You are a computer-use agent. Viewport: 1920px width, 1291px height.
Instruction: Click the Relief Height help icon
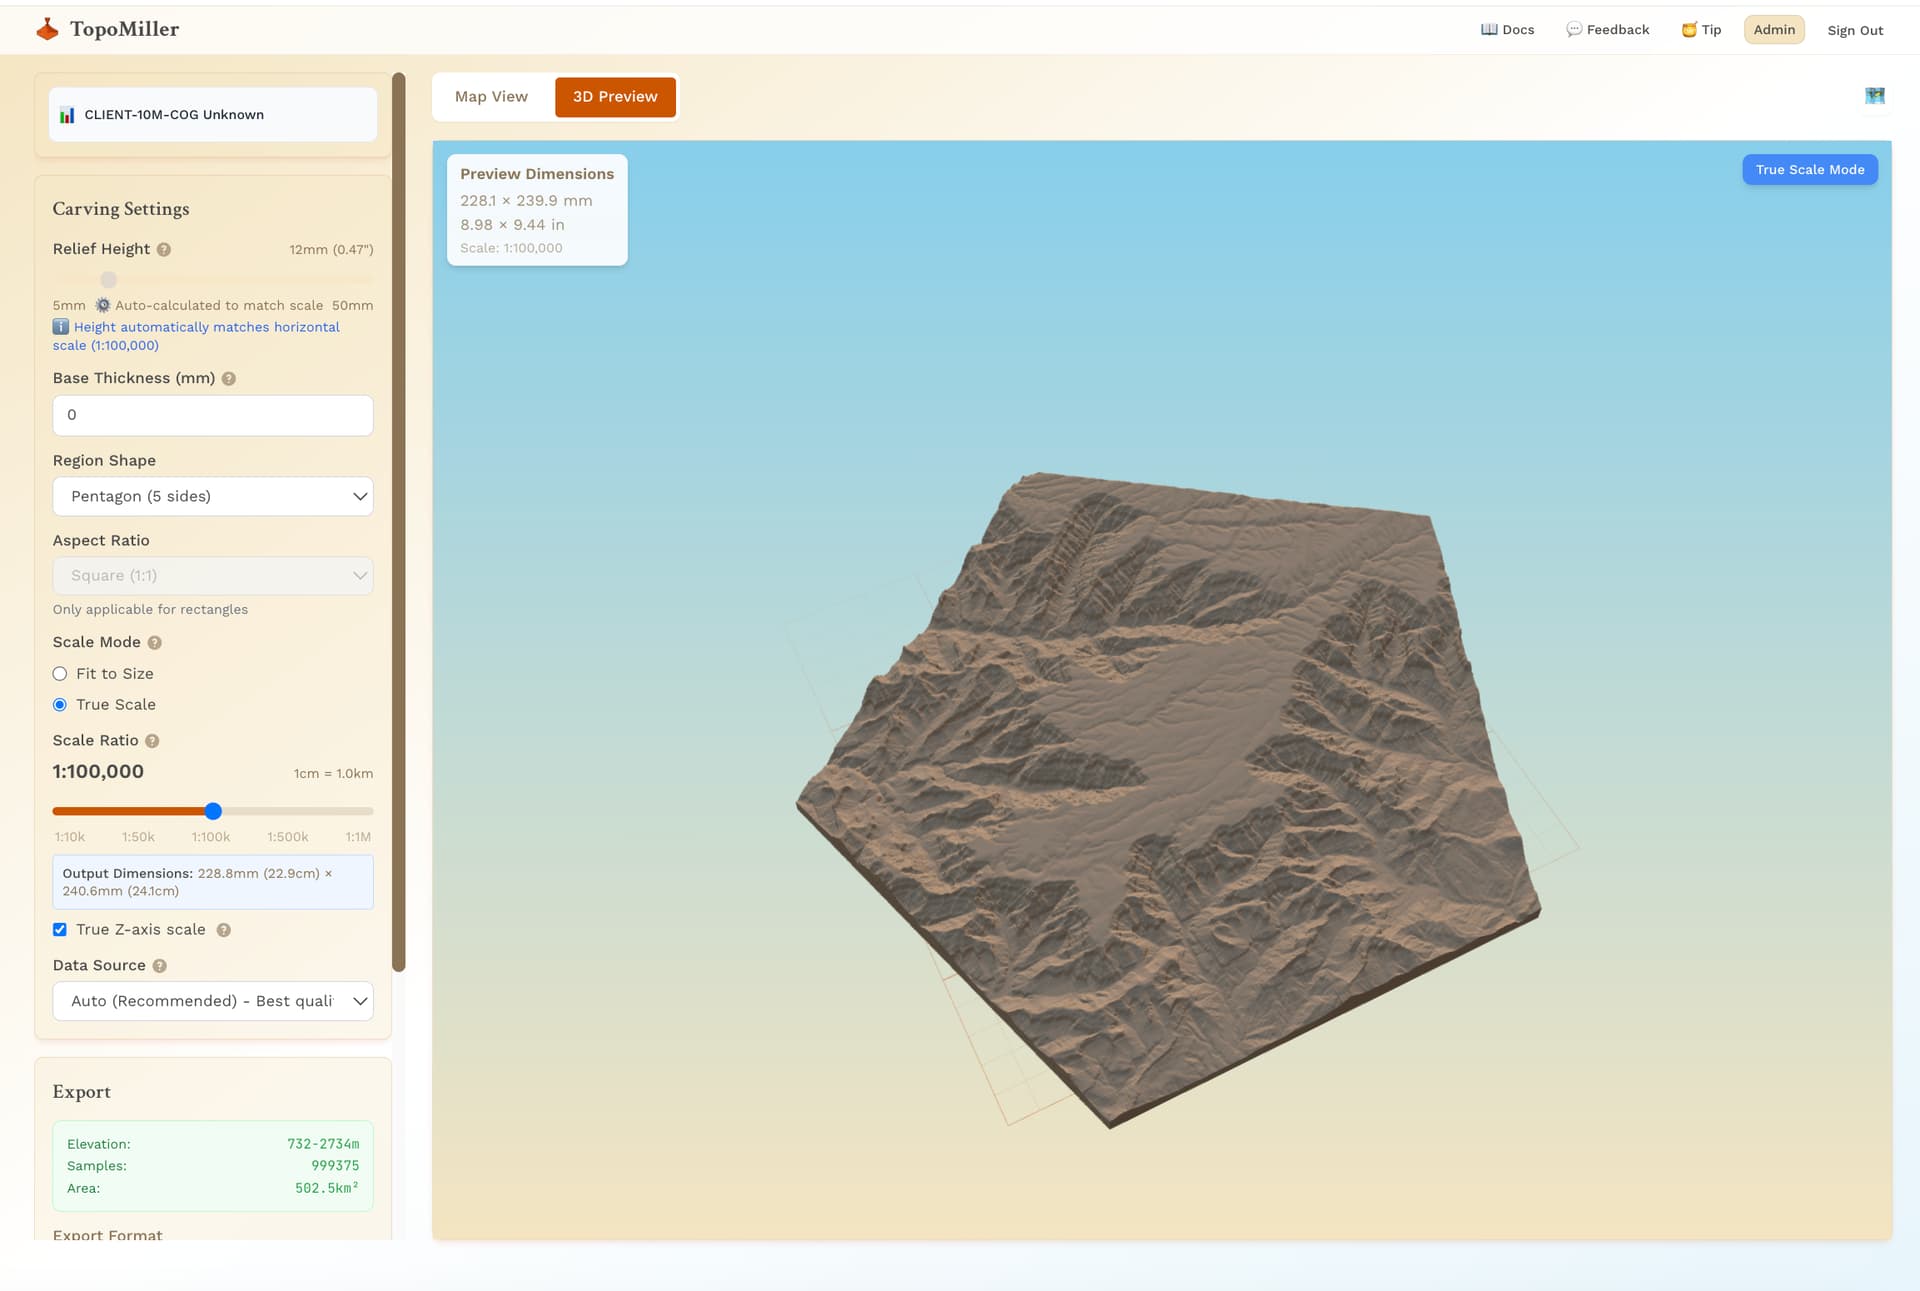tap(164, 250)
